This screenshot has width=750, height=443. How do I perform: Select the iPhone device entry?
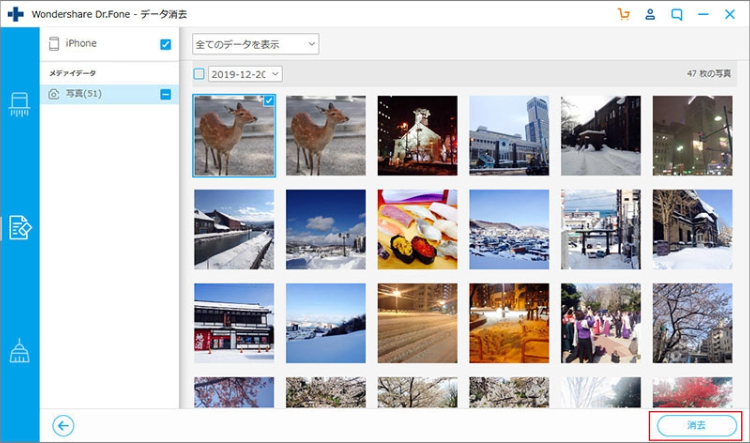pyautogui.click(x=80, y=44)
